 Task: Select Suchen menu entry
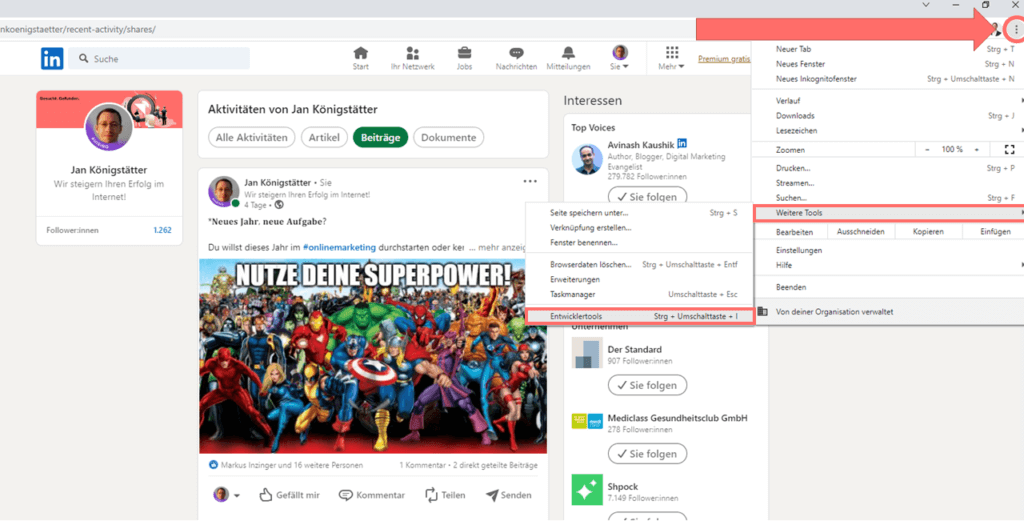pyautogui.click(x=888, y=198)
